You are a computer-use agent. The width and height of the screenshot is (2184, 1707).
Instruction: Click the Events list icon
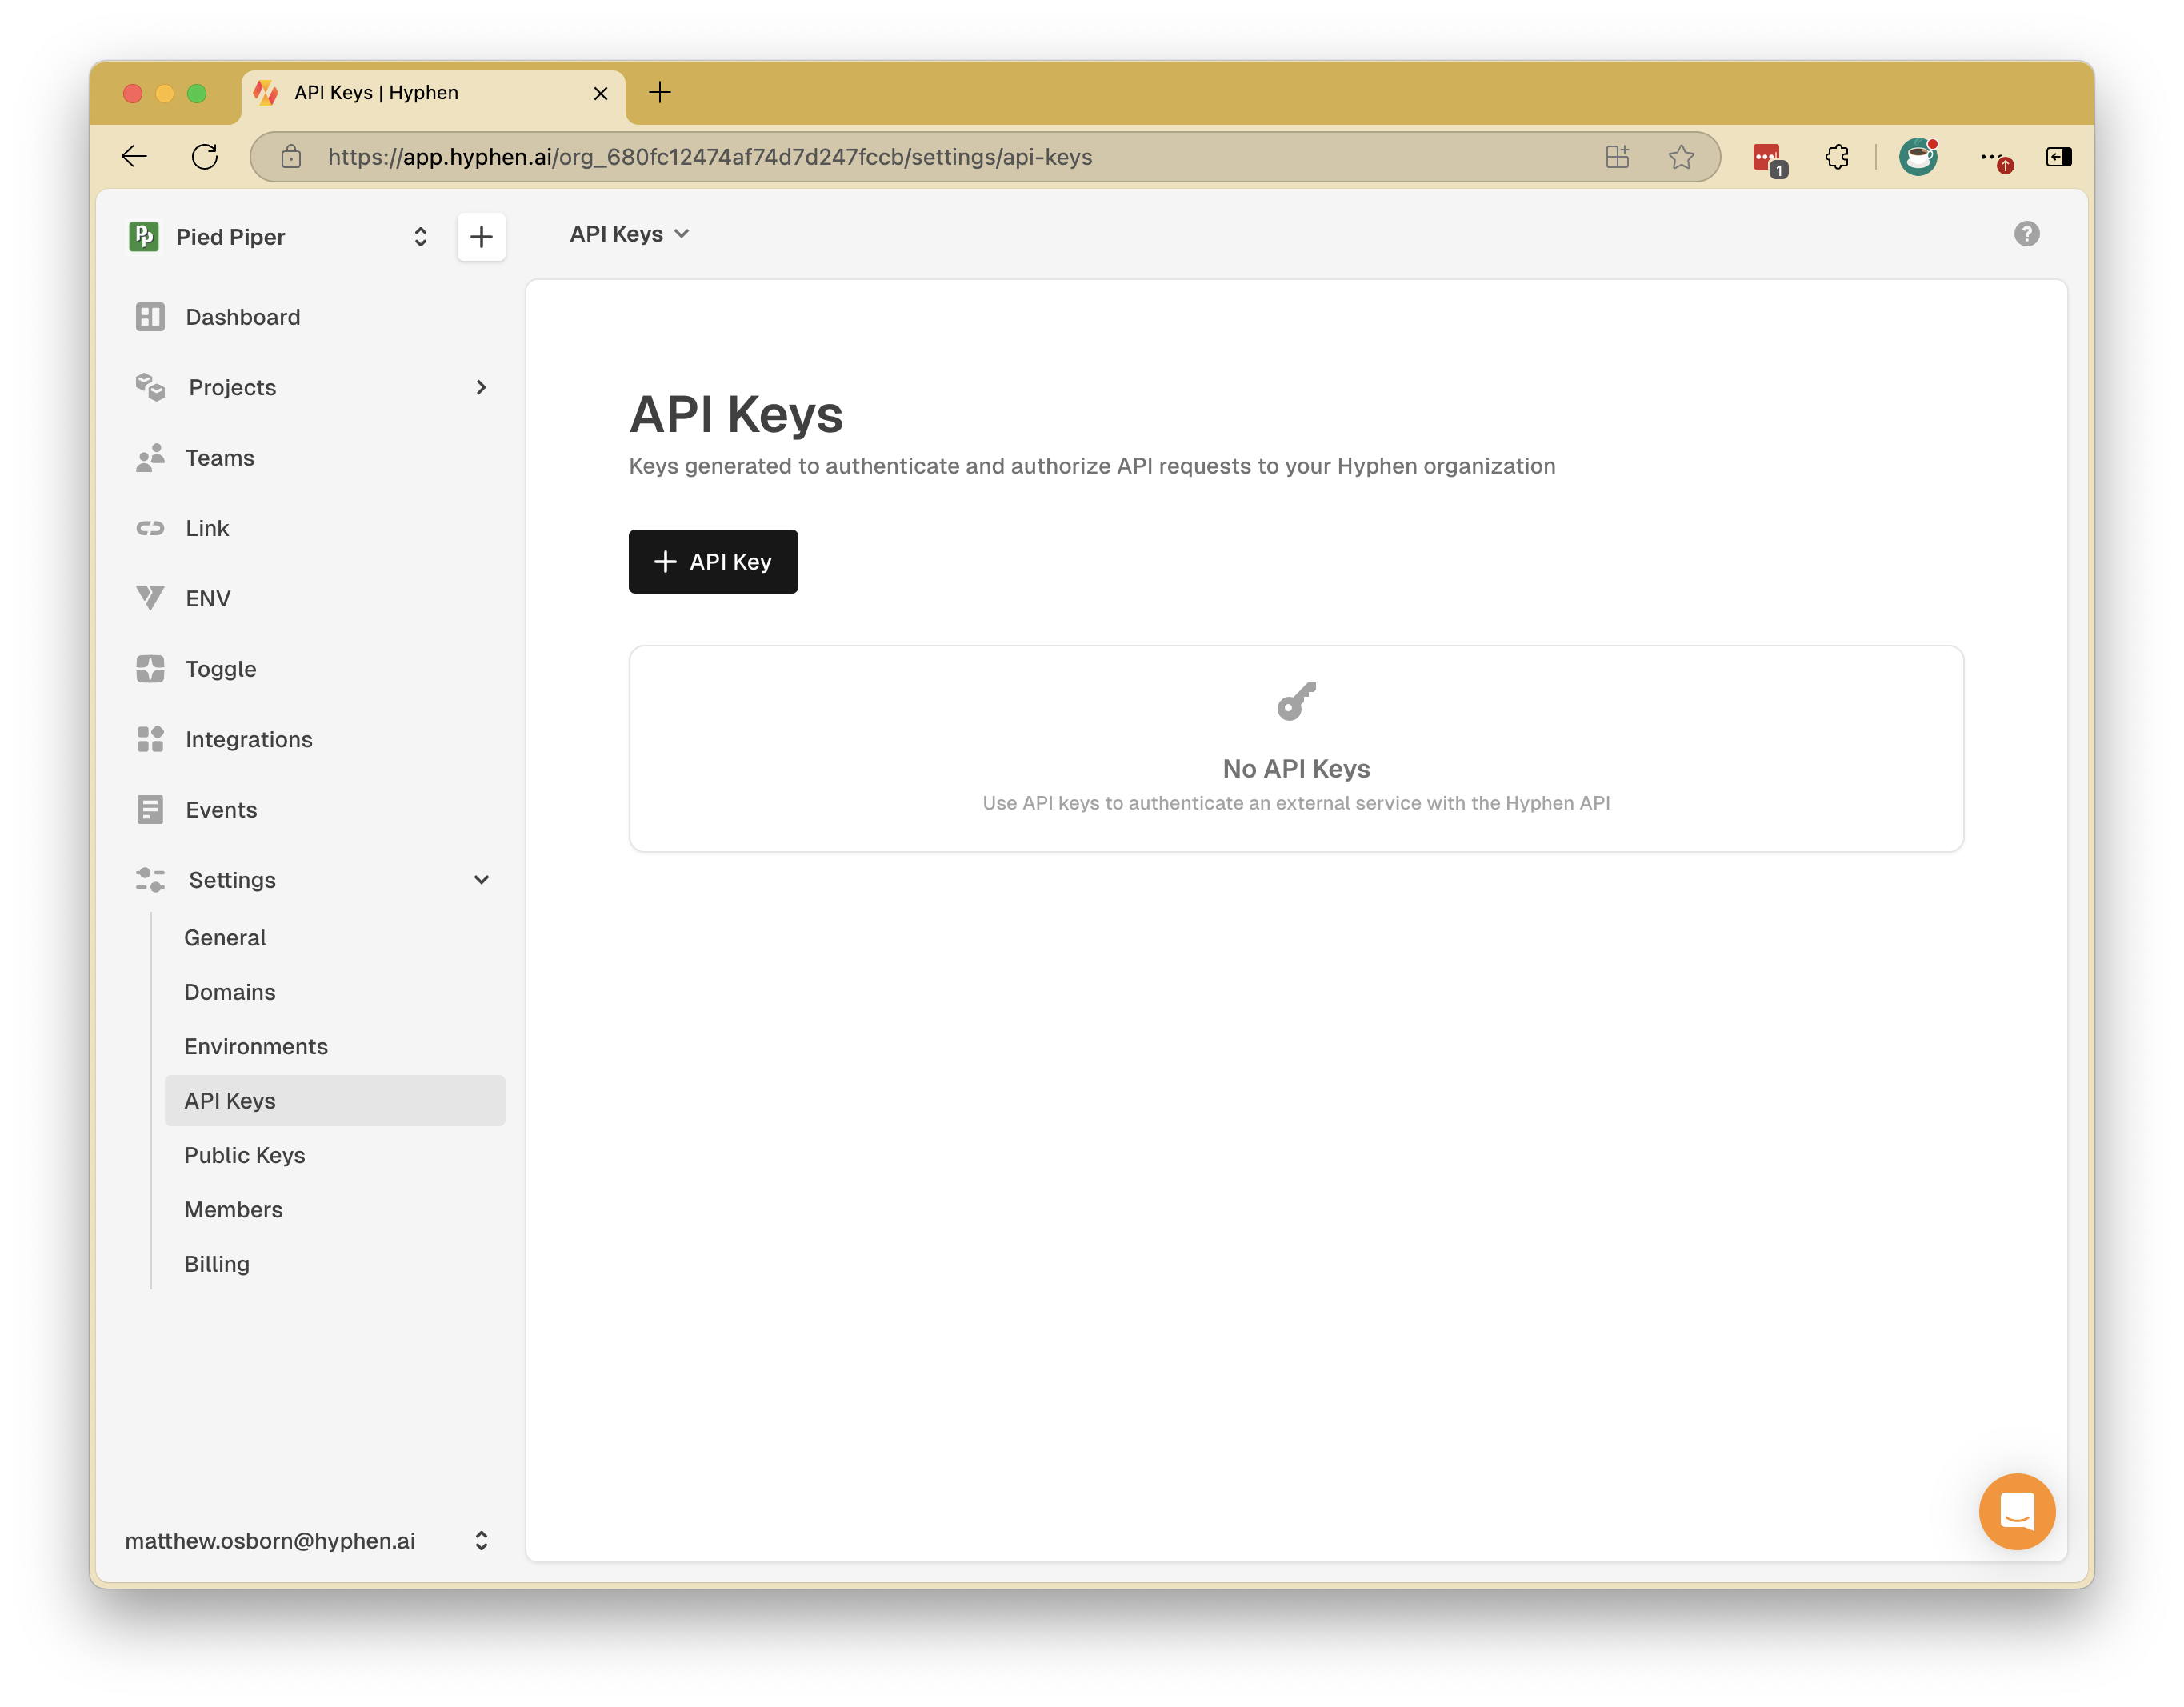pos(150,810)
